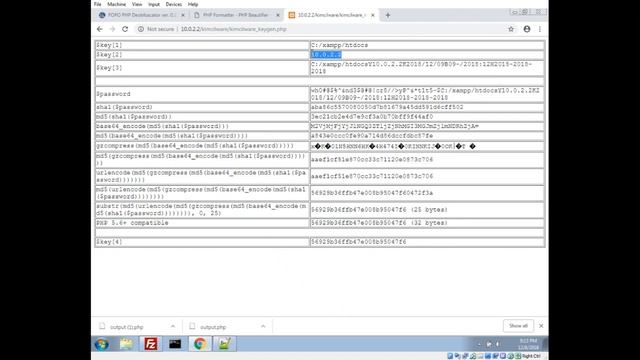Click Show all downloads
This screenshot has width=640, height=360.
[x=518, y=326]
